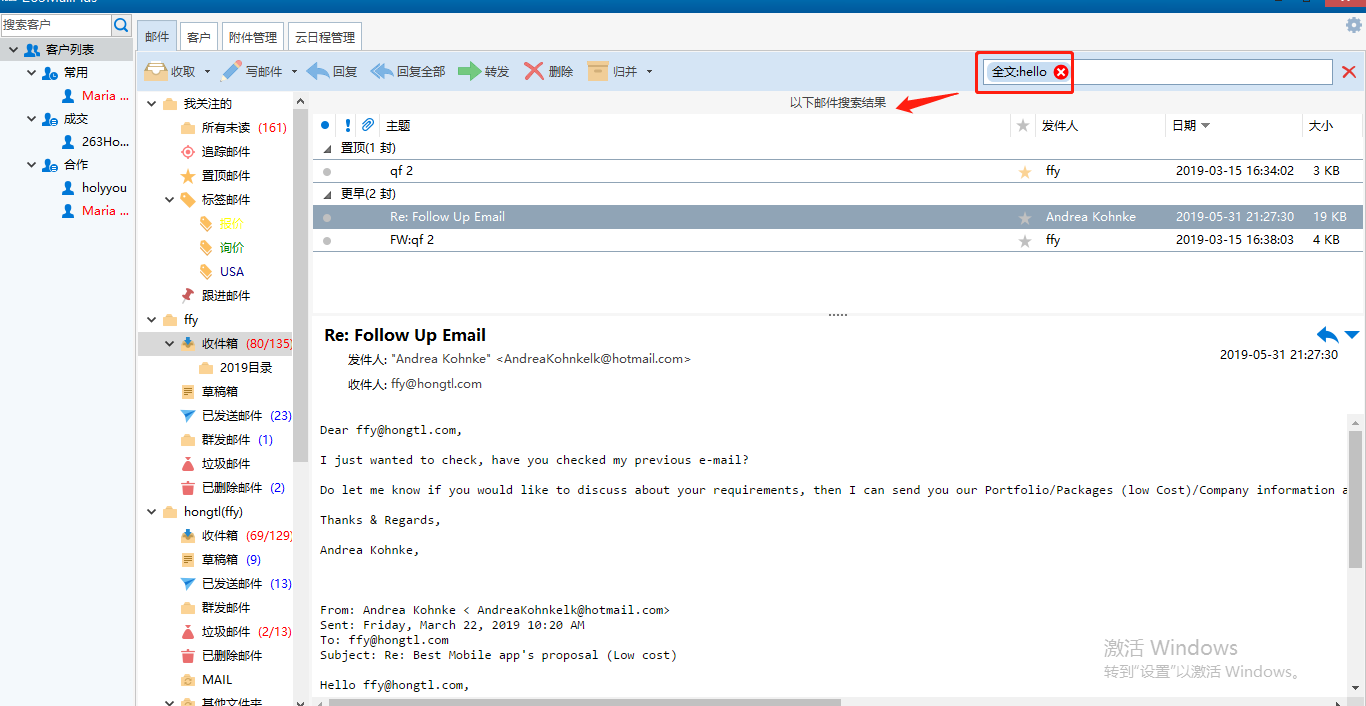The width and height of the screenshot is (1366, 706).
Task: Toggle star on Re: Follow Up Email
Action: coord(1024,217)
